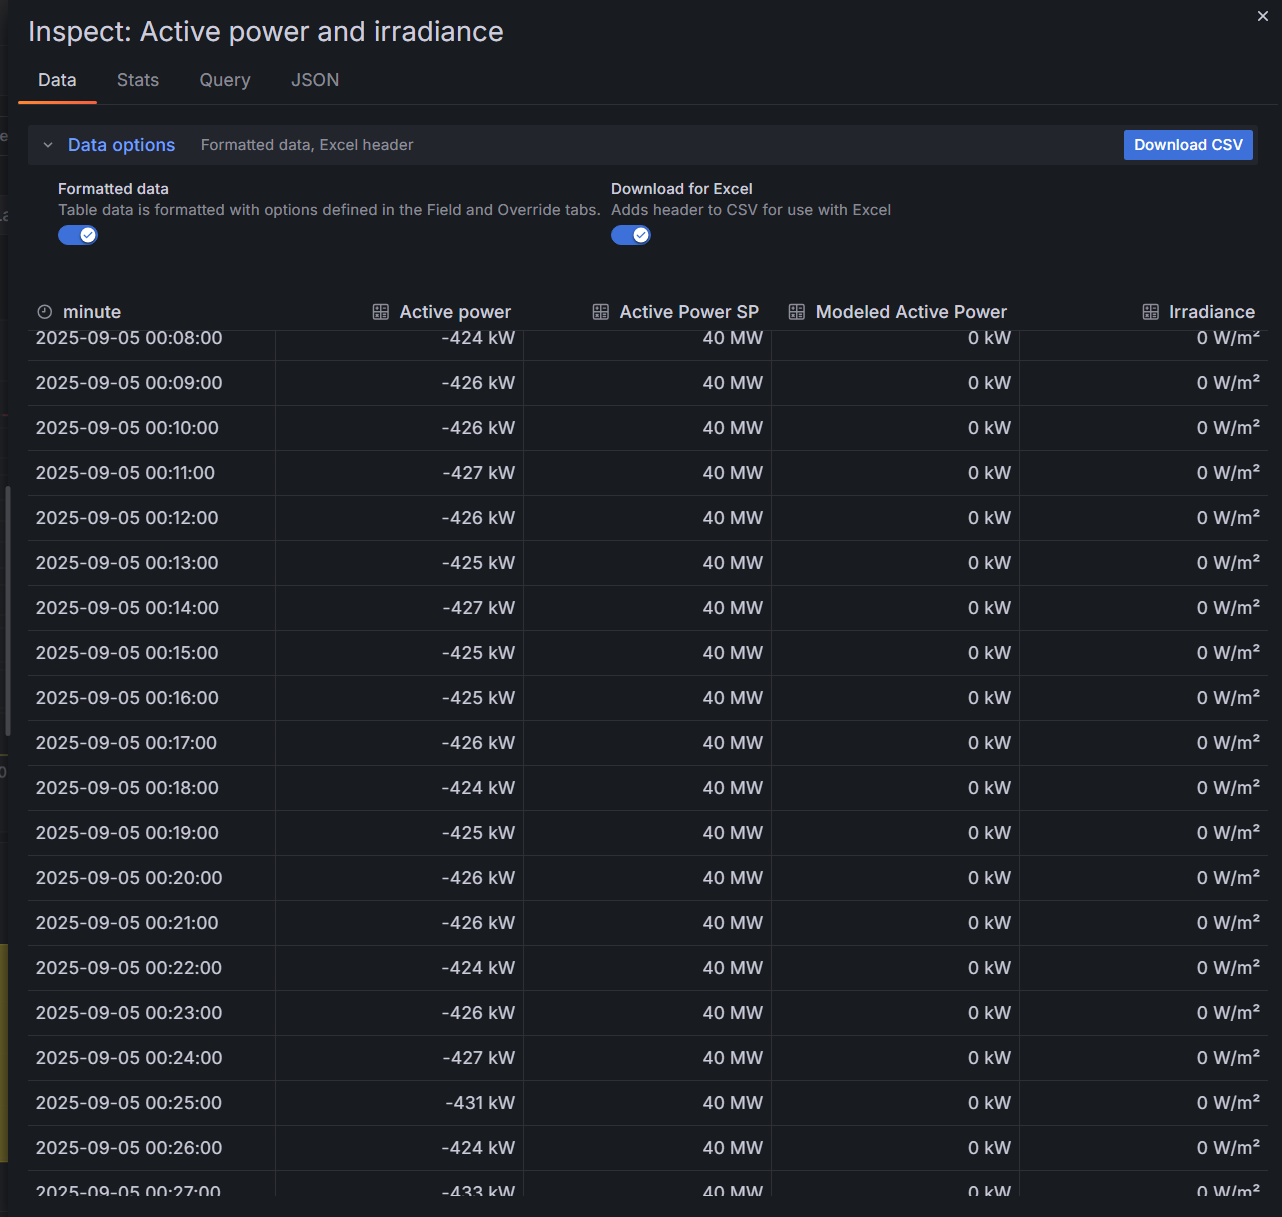Screen dimensions: 1282x1217
Task: Sort by the Modeled Active Power header
Action: (x=911, y=312)
